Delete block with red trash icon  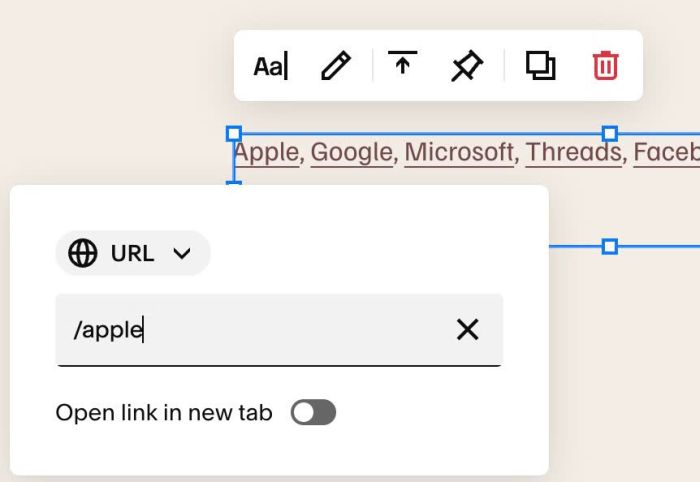coord(605,66)
